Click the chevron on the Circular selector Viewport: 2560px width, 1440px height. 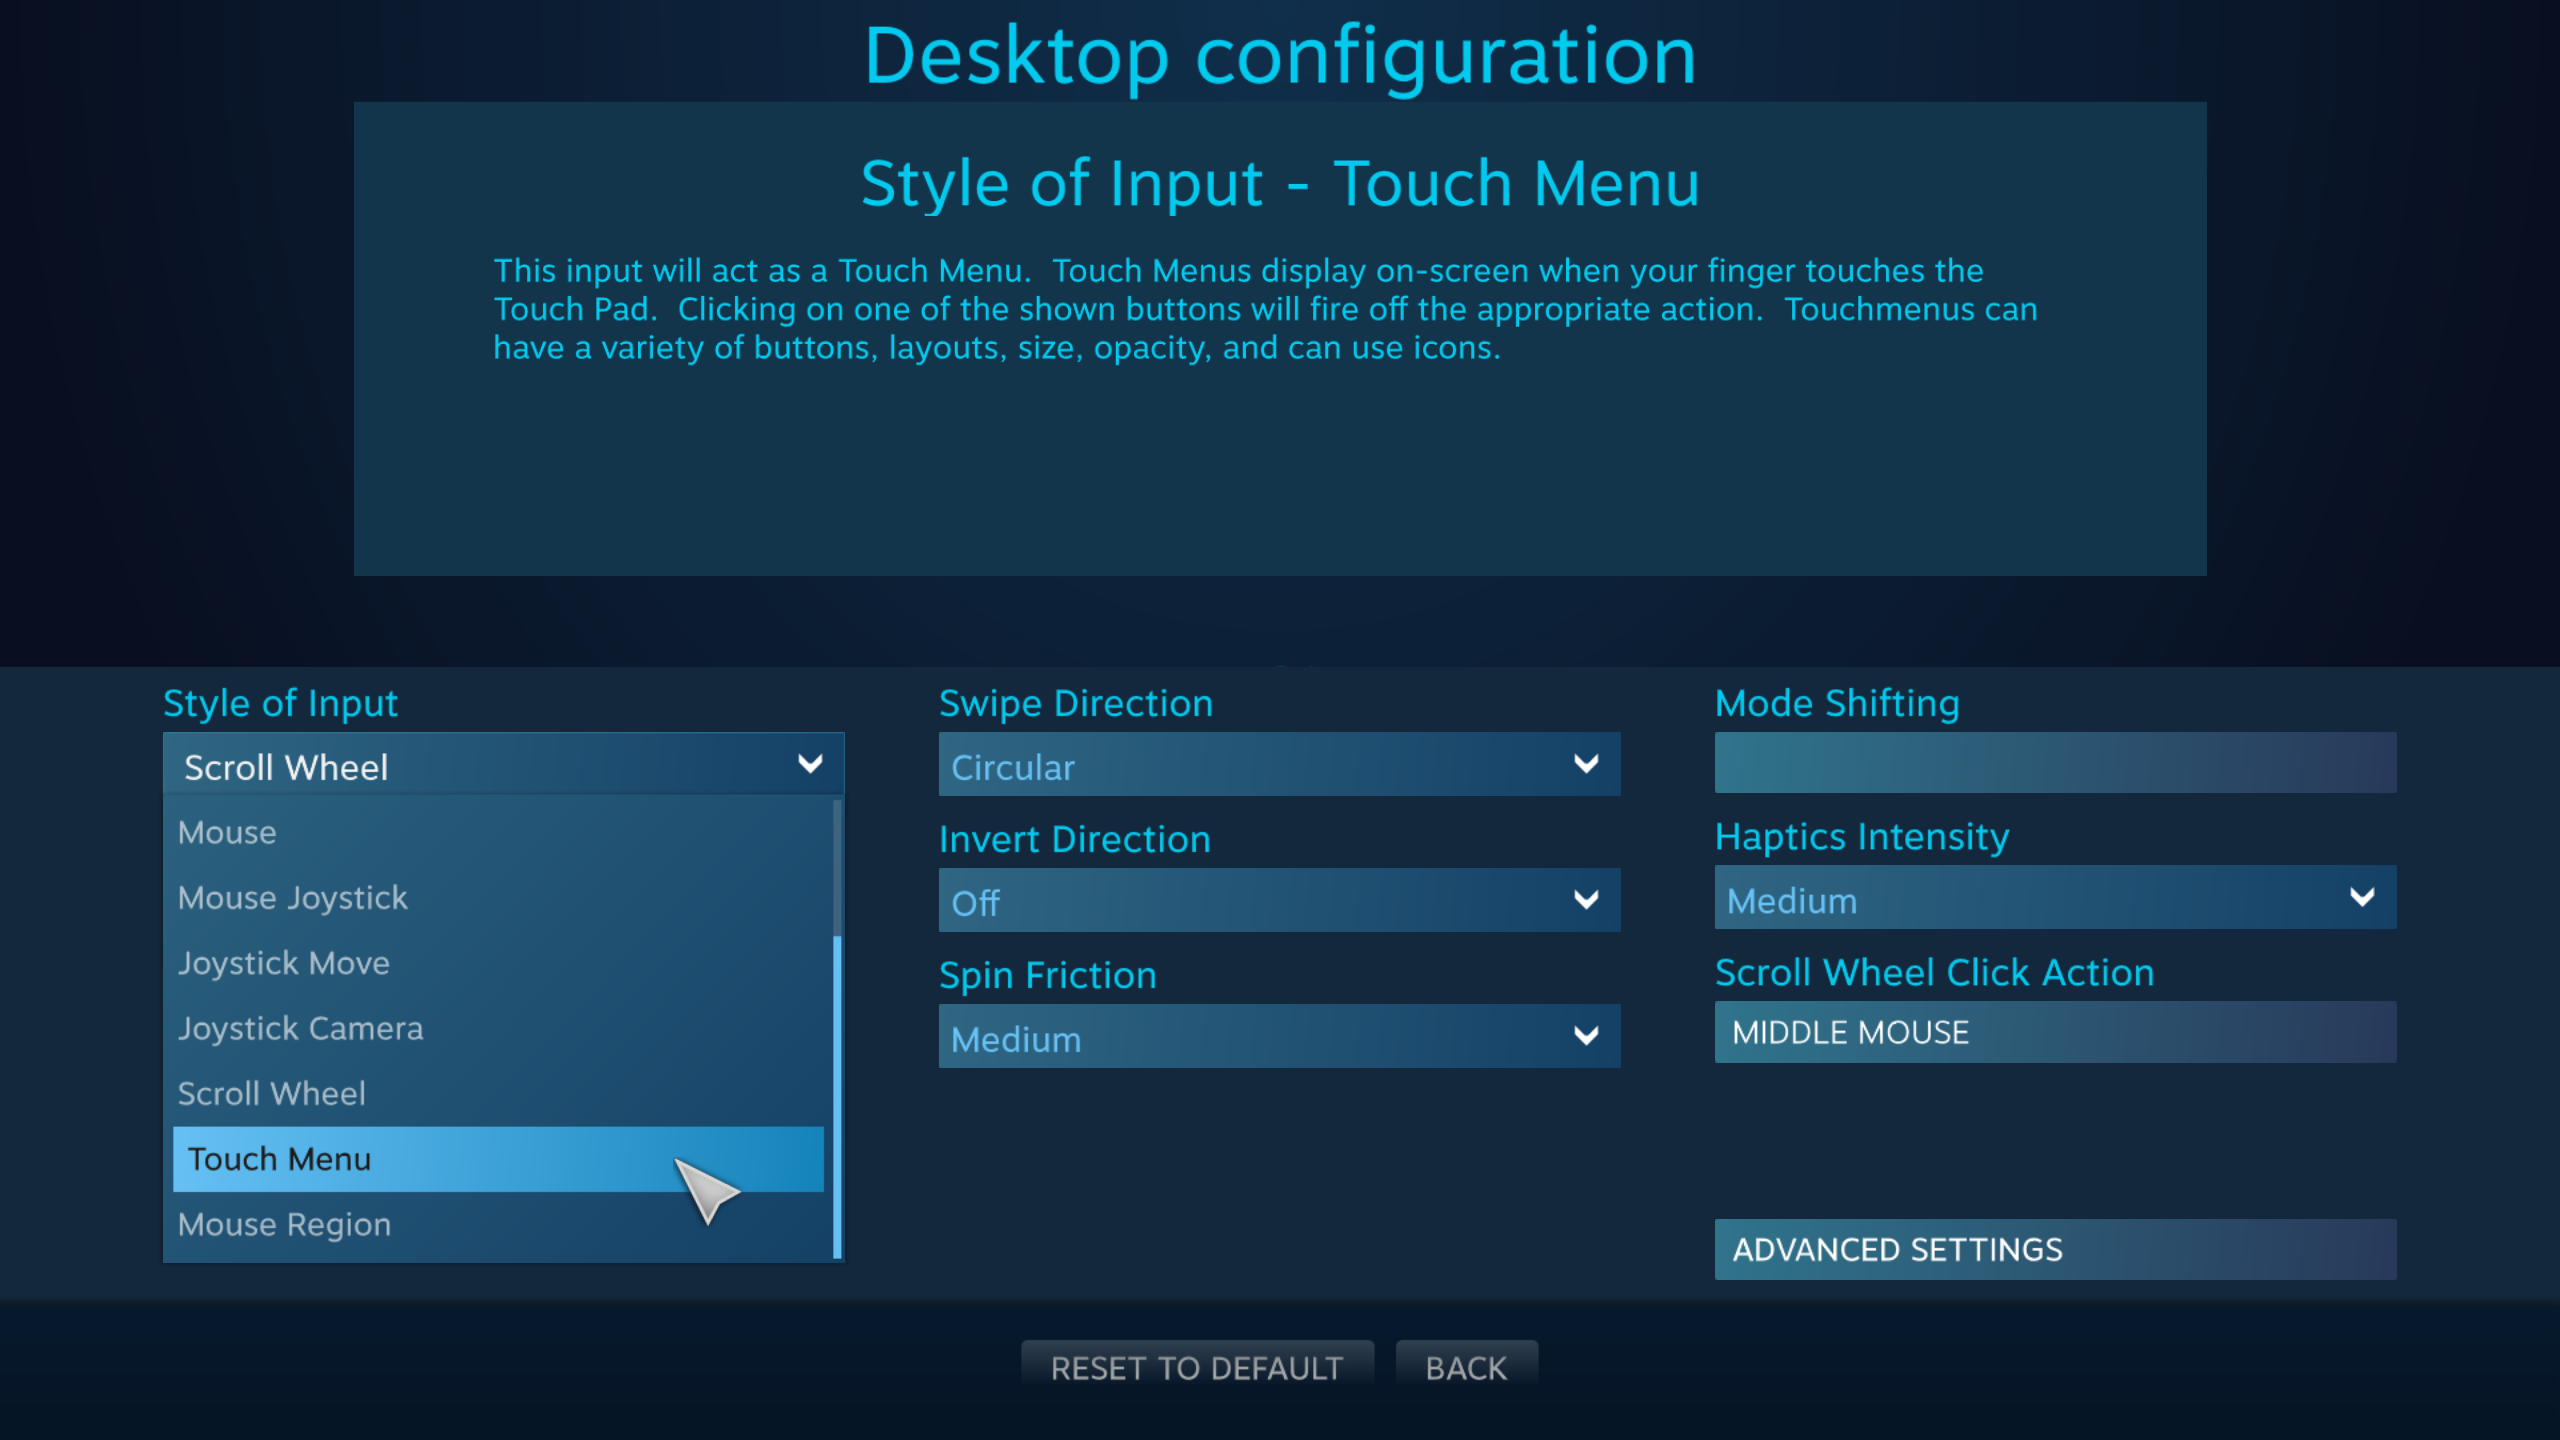1588,765
